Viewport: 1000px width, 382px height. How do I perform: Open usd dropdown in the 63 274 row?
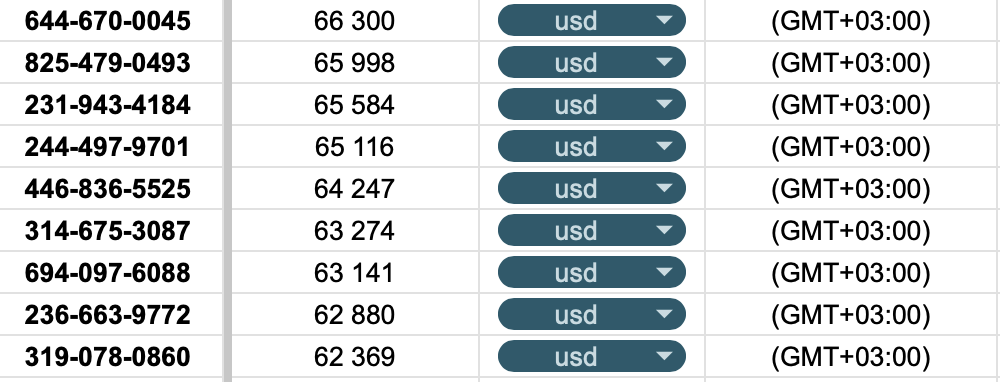[591, 231]
